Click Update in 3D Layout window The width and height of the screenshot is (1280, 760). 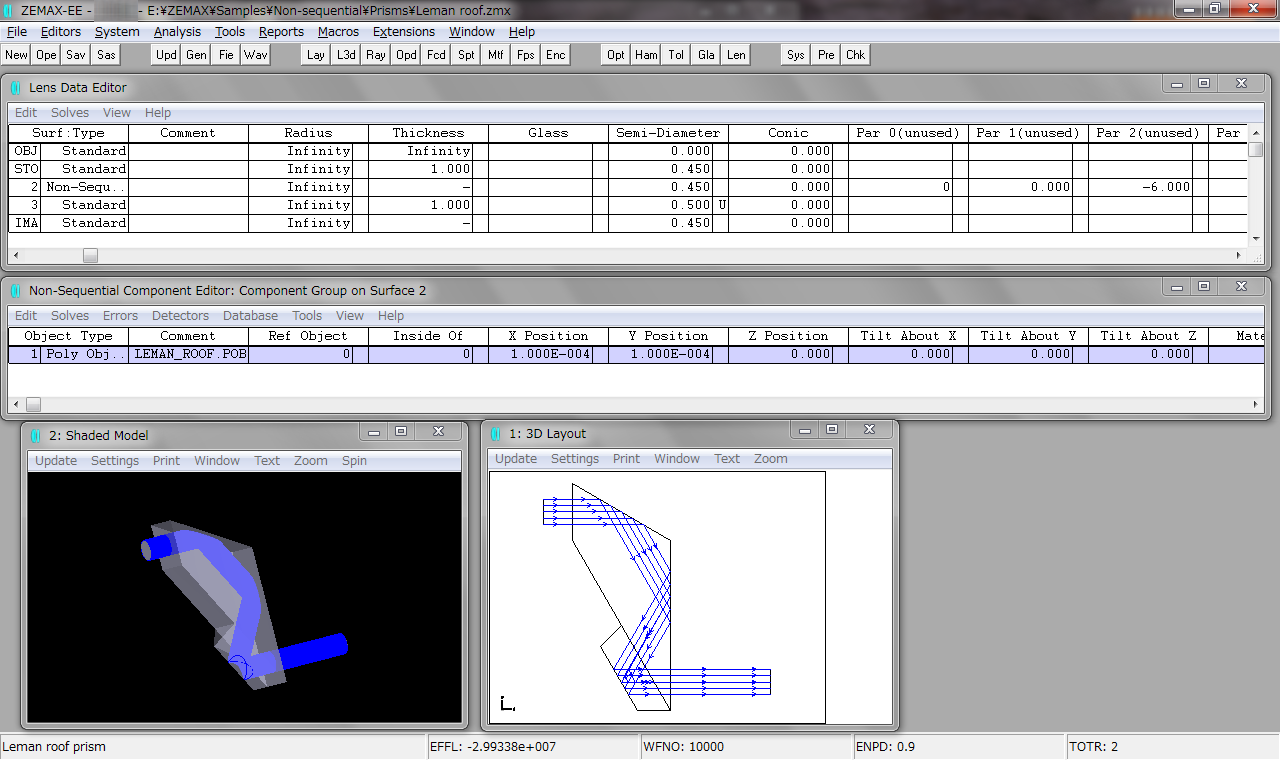(x=516, y=459)
